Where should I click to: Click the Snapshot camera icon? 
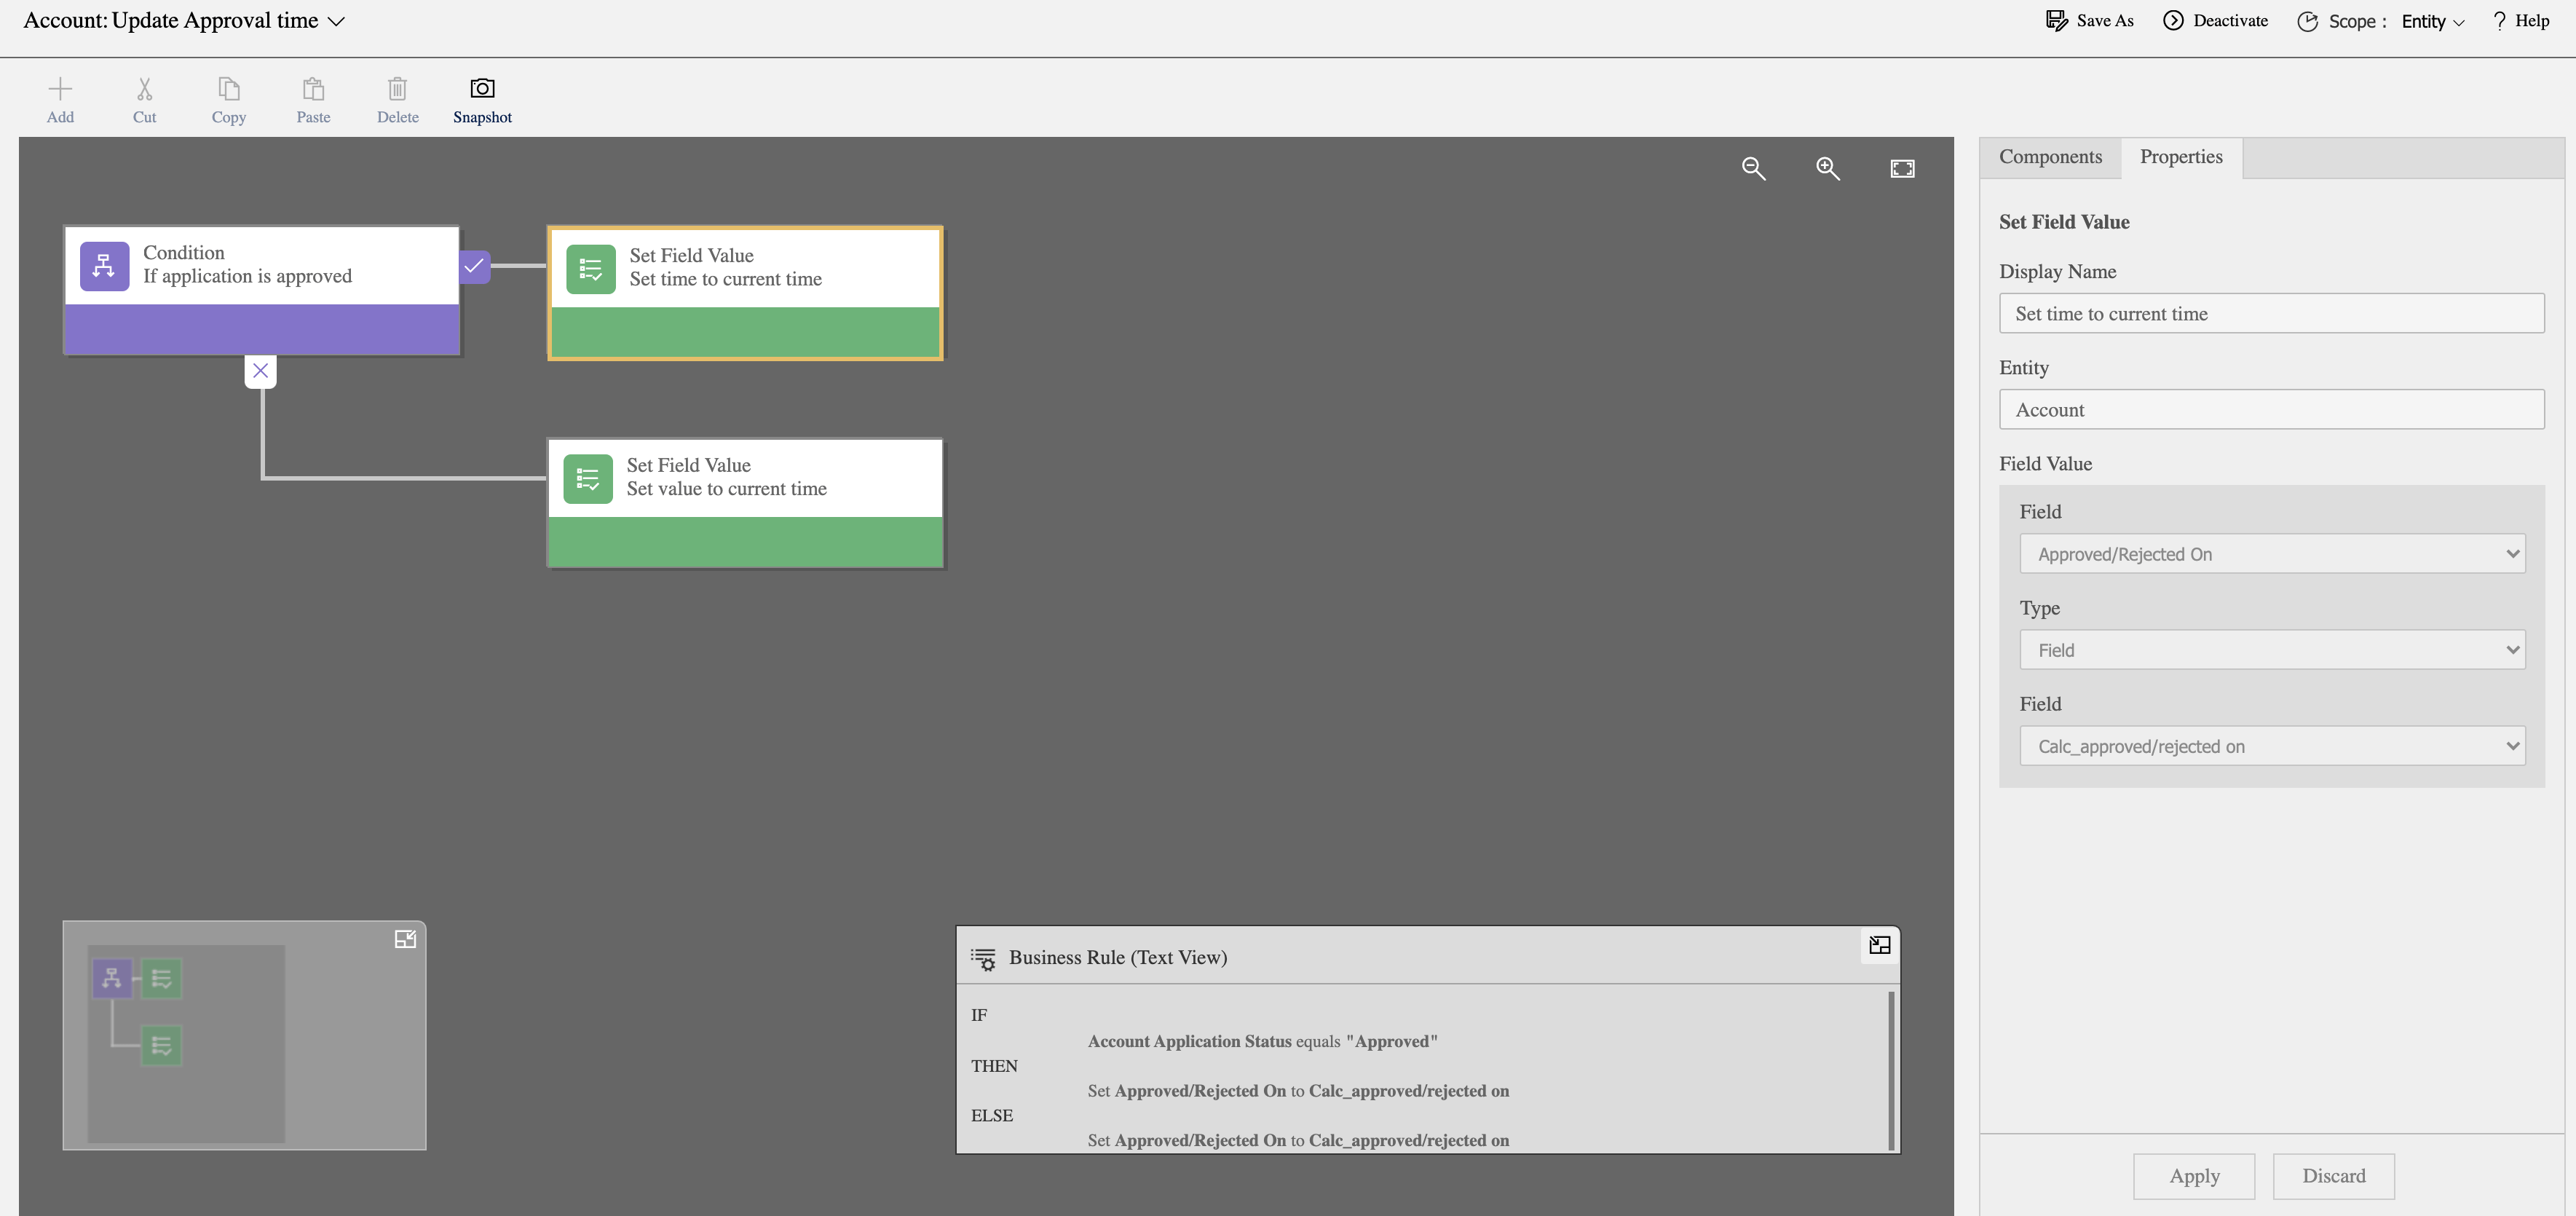click(x=482, y=89)
